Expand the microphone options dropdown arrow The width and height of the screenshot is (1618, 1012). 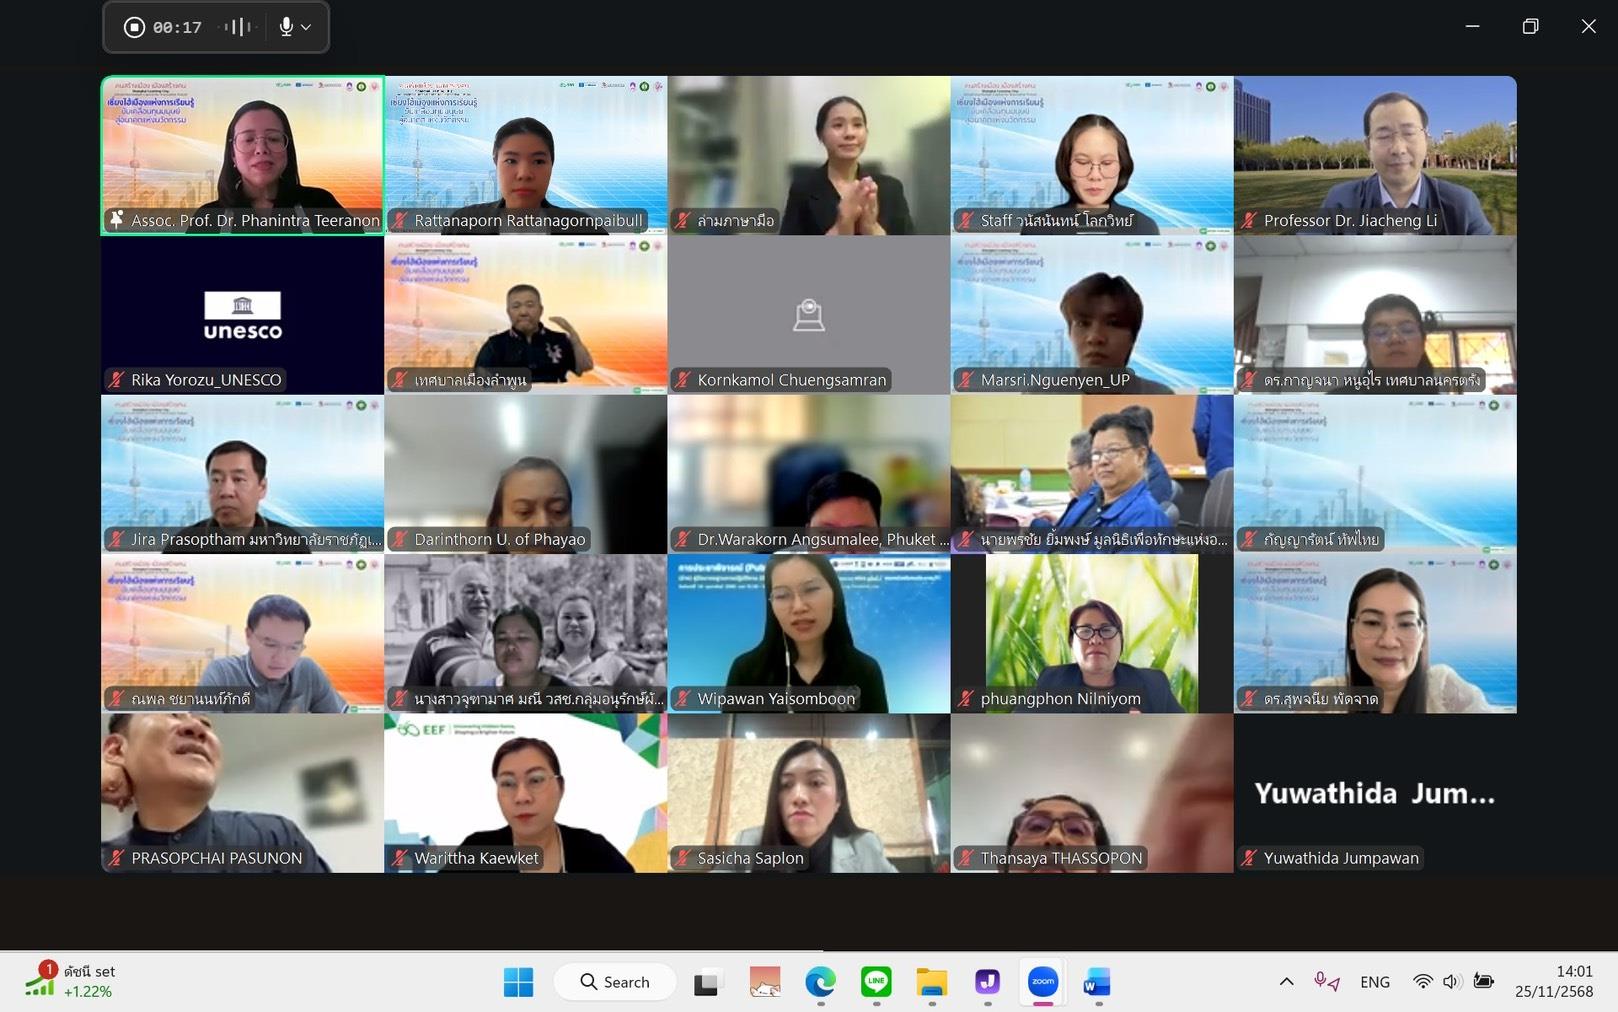(306, 28)
